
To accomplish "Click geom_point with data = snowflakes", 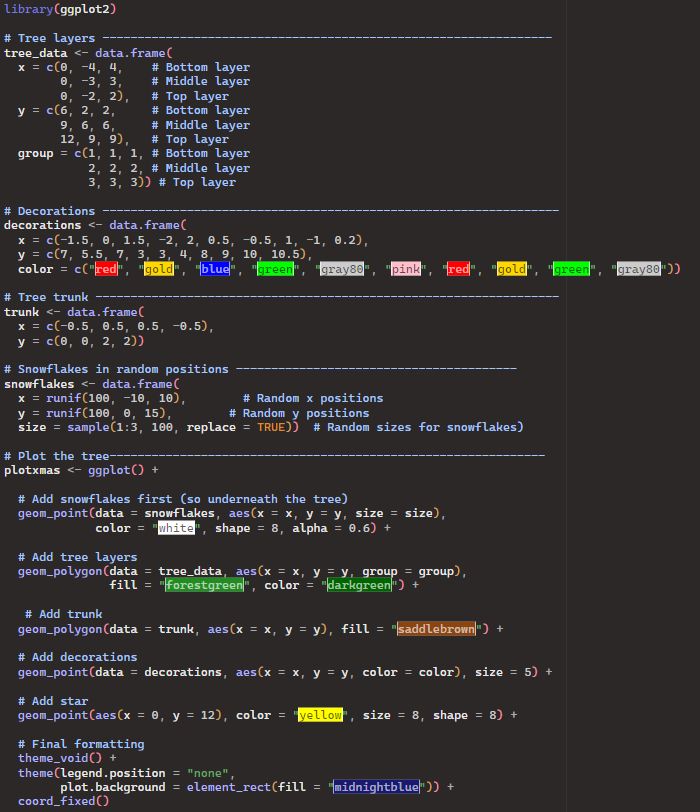I will coord(232,513).
